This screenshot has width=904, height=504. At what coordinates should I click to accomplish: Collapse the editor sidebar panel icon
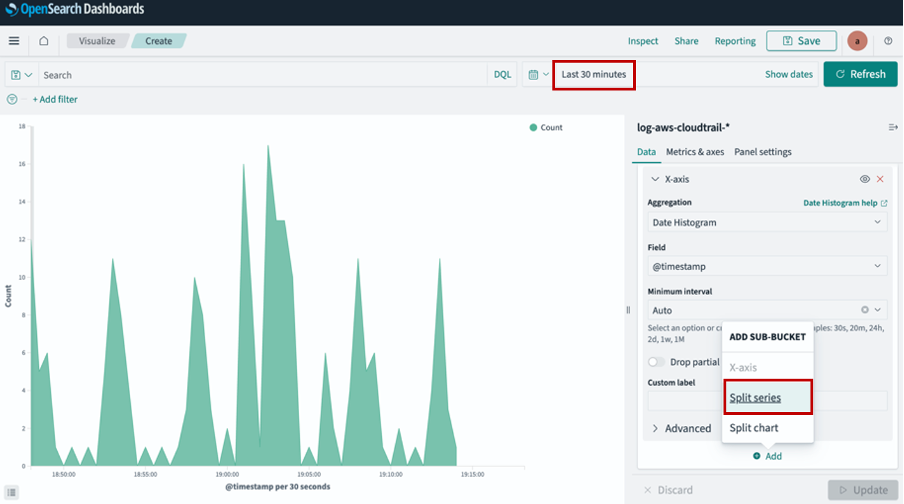[x=892, y=127]
